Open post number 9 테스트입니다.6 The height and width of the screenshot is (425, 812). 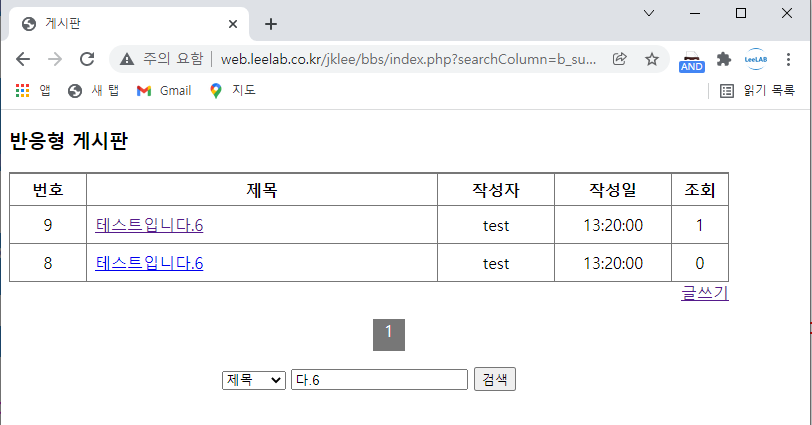(x=150, y=225)
